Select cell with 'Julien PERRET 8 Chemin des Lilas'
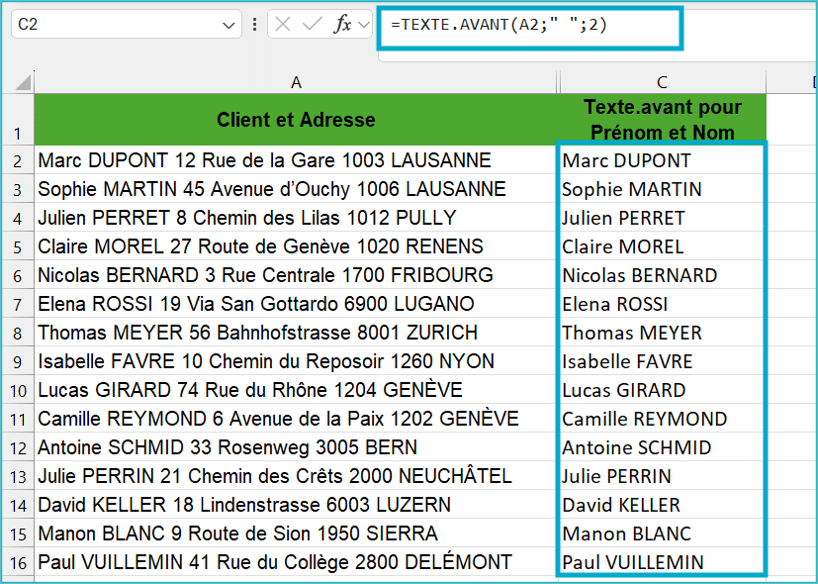818x584 pixels. tap(296, 217)
